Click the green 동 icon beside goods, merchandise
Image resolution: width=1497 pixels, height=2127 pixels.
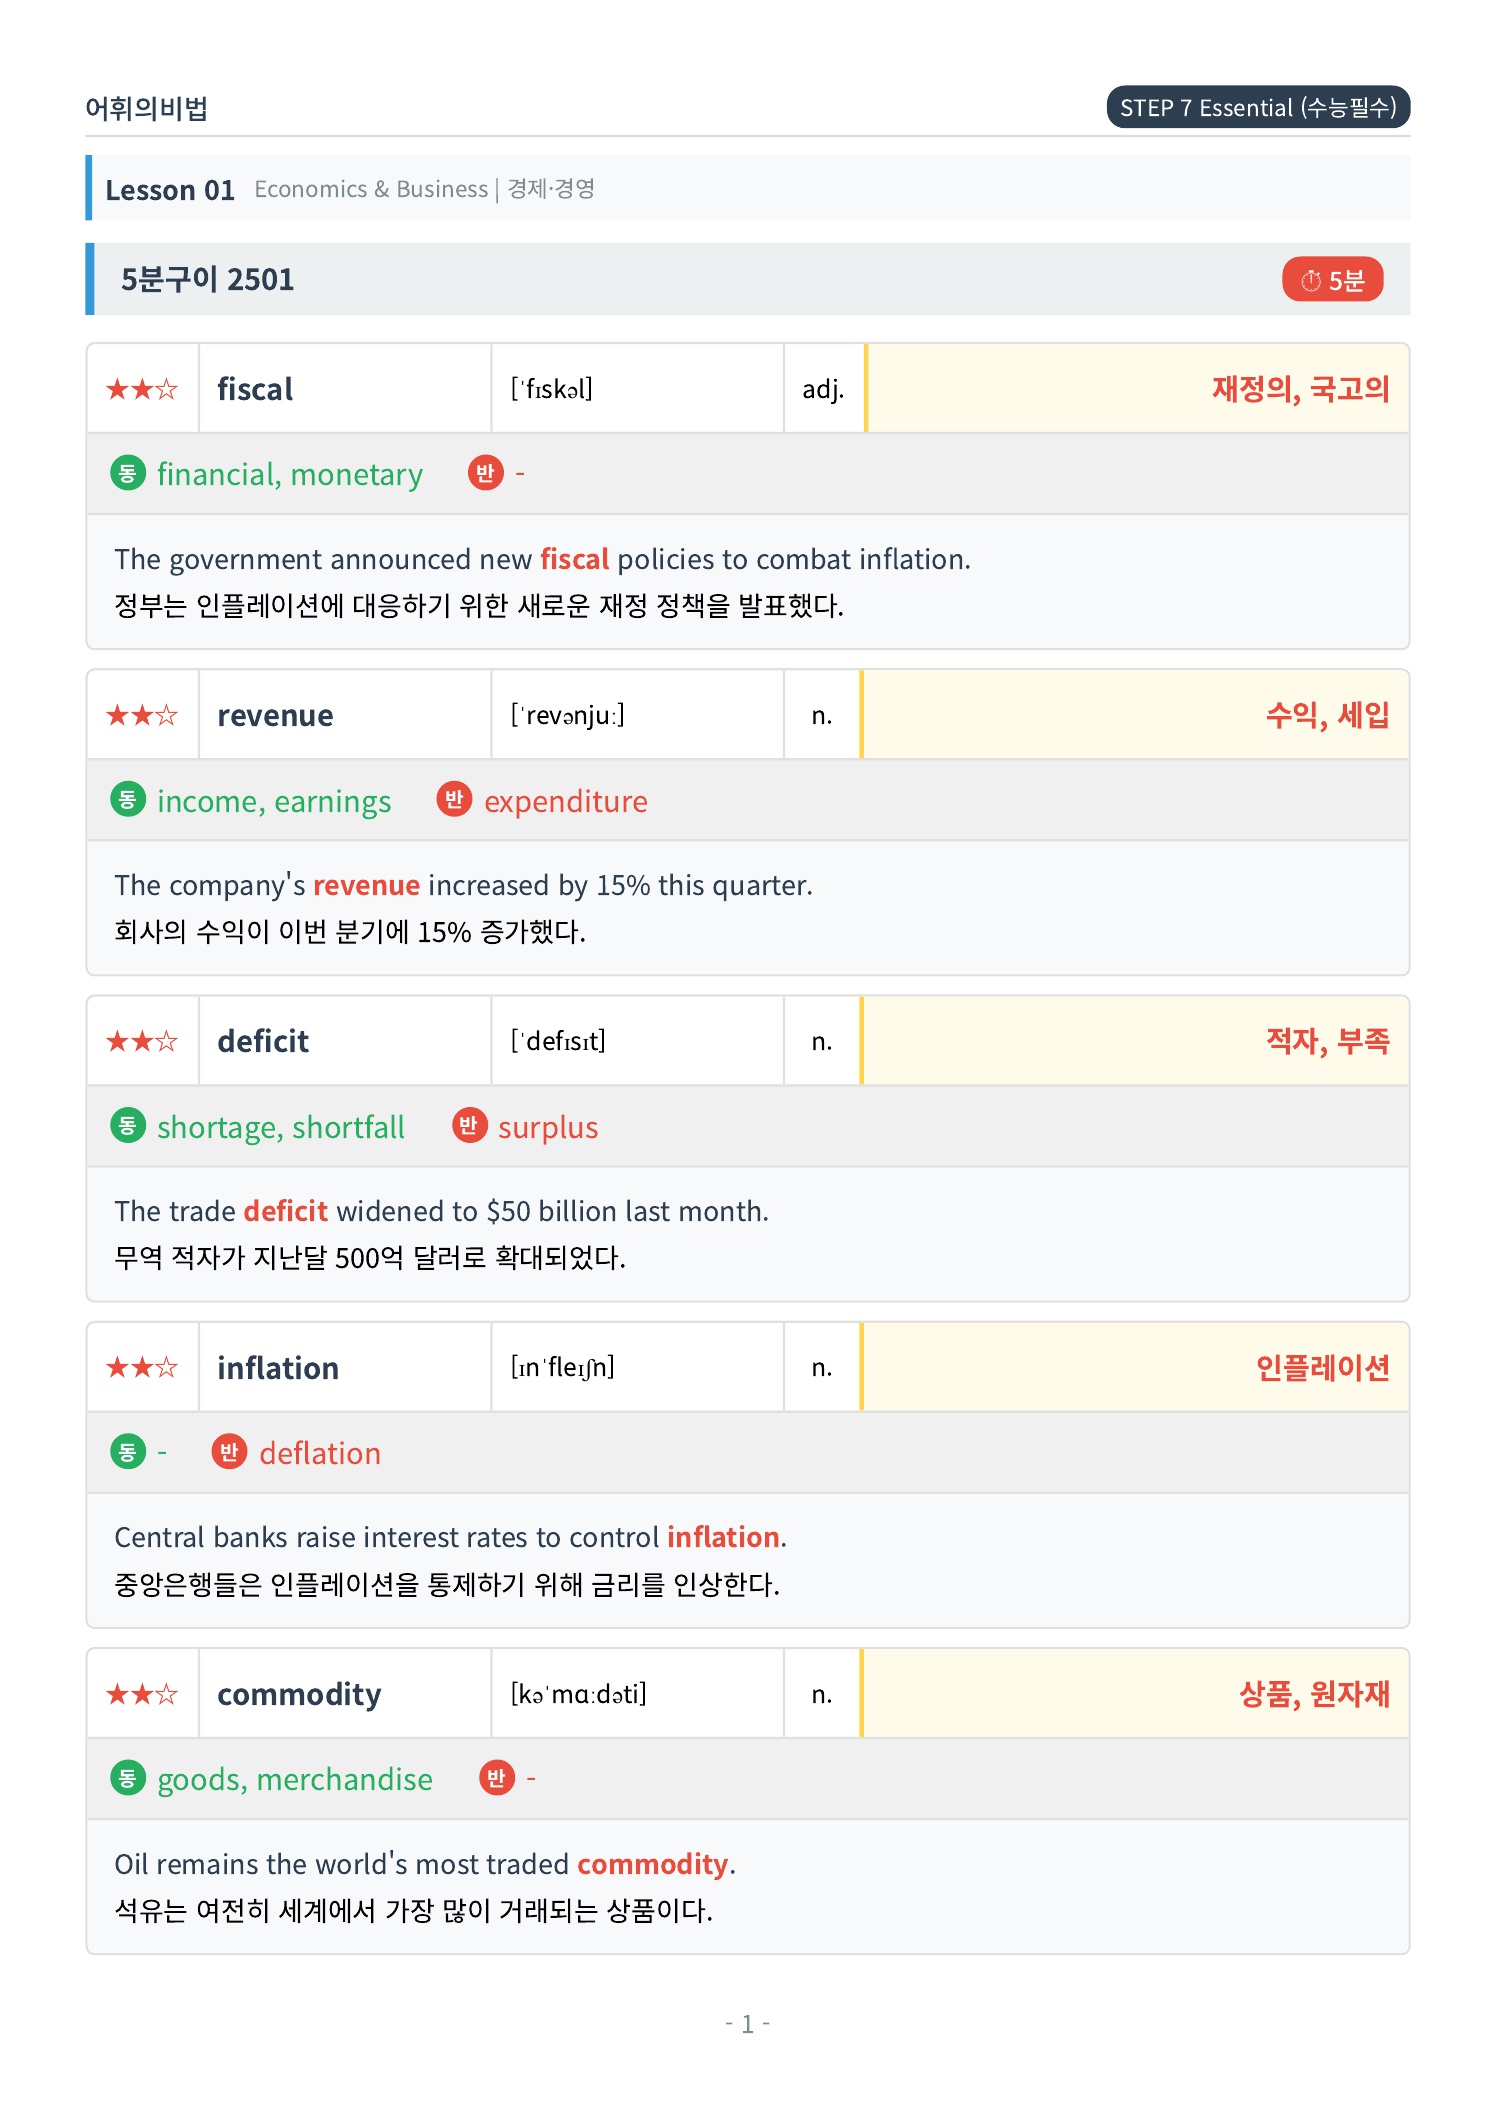pyautogui.click(x=127, y=1778)
